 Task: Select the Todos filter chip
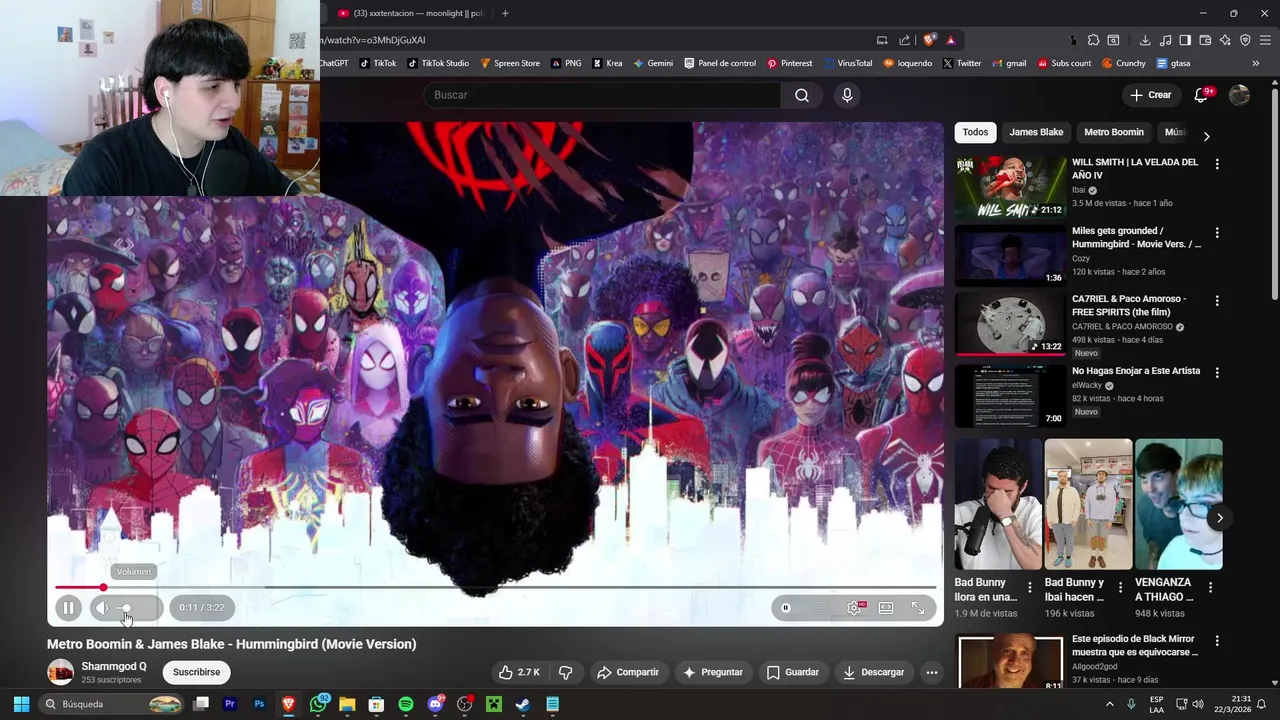coord(975,132)
